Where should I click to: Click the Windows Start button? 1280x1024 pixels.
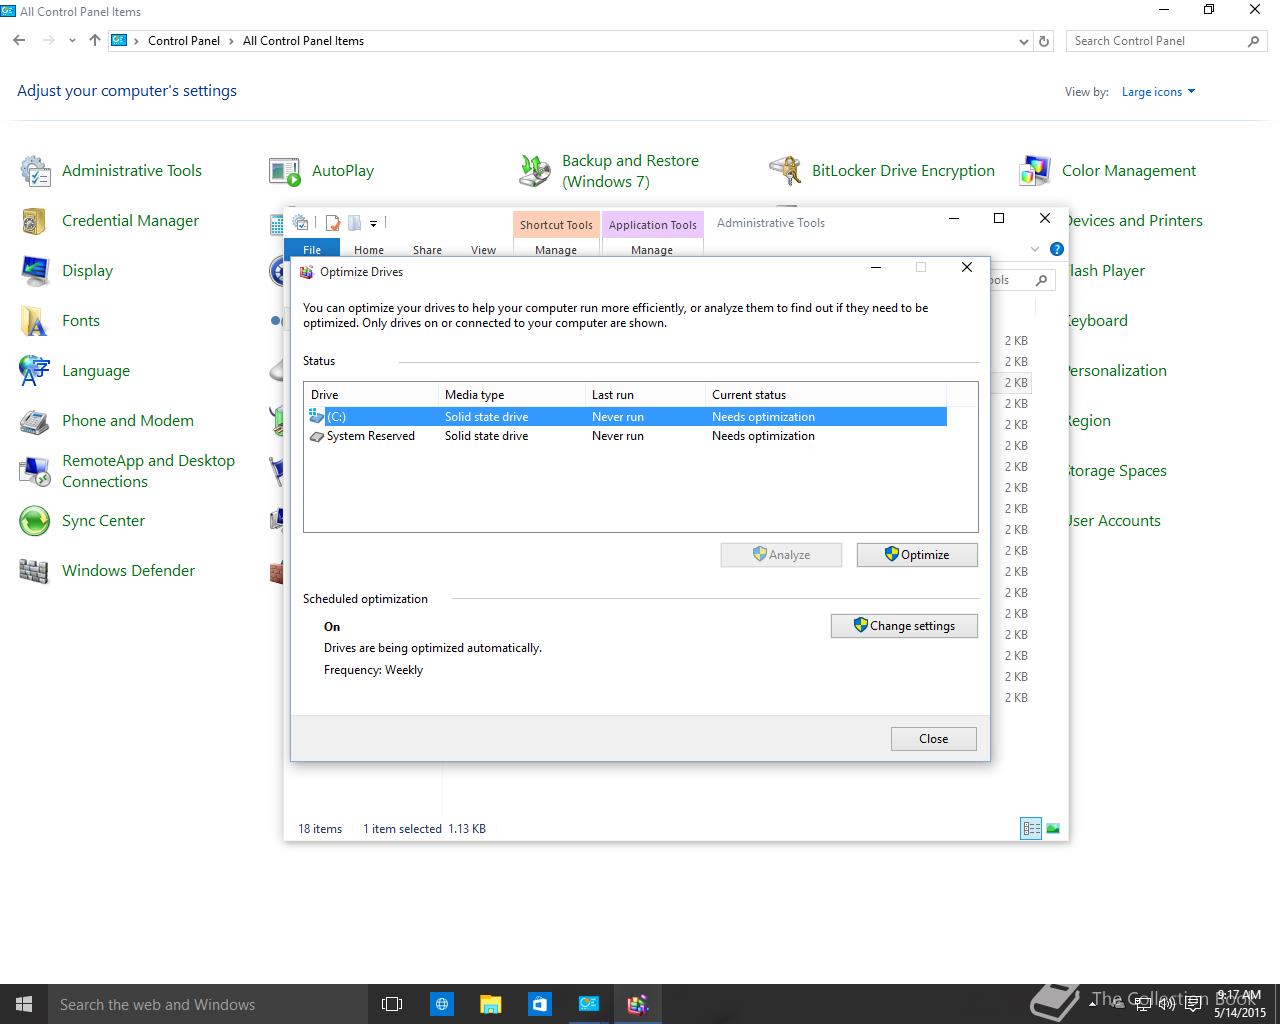click(24, 1004)
